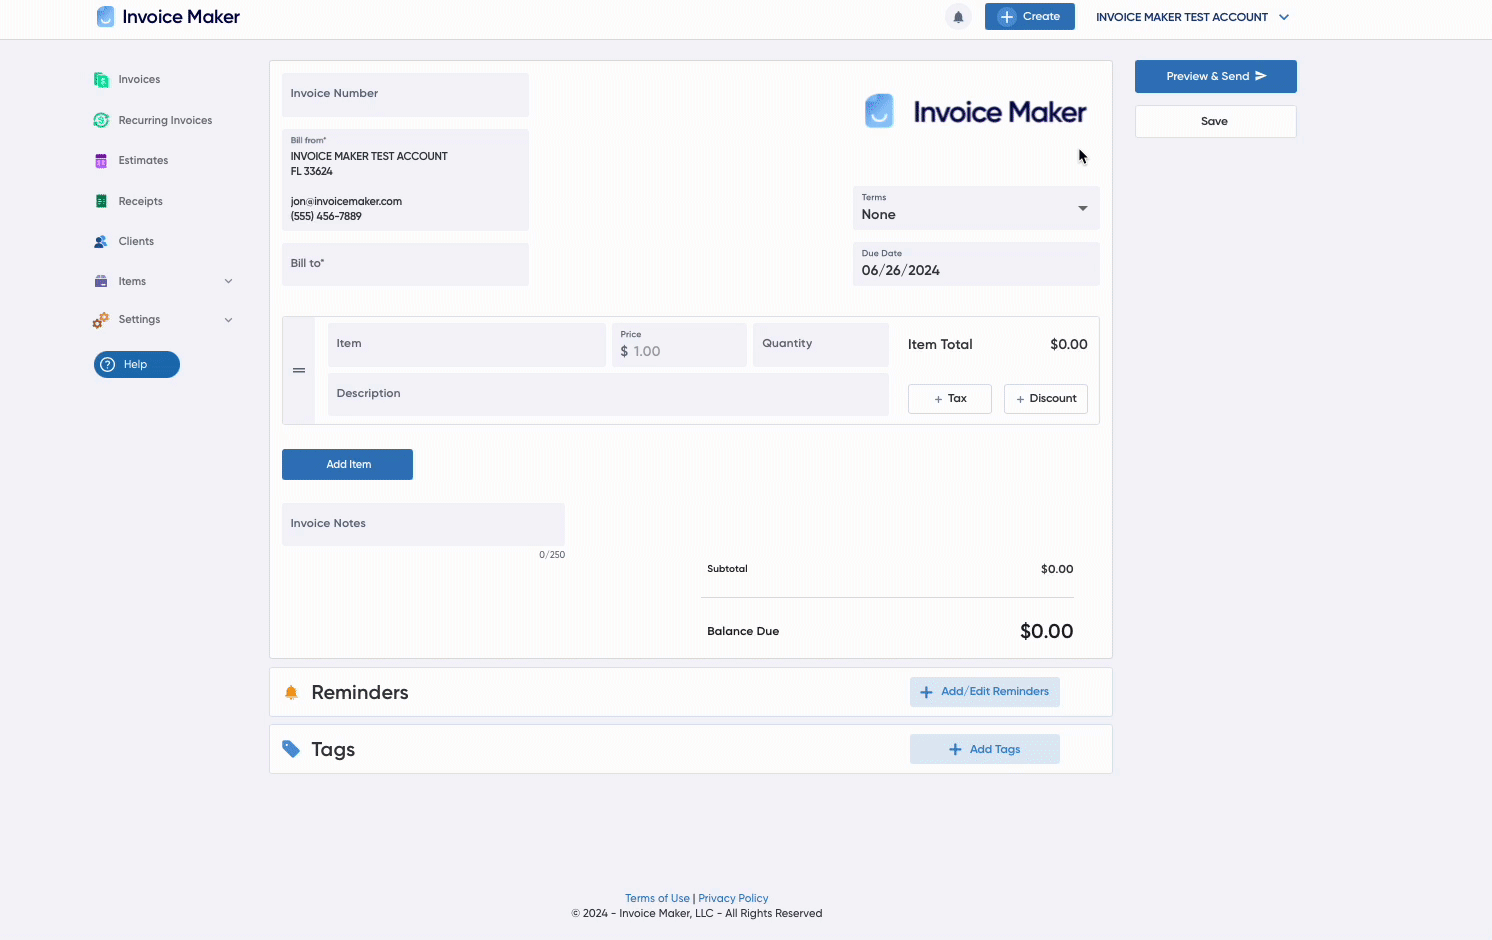Navigate to Receipts
The height and width of the screenshot is (940, 1492).
tap(140, 202)
